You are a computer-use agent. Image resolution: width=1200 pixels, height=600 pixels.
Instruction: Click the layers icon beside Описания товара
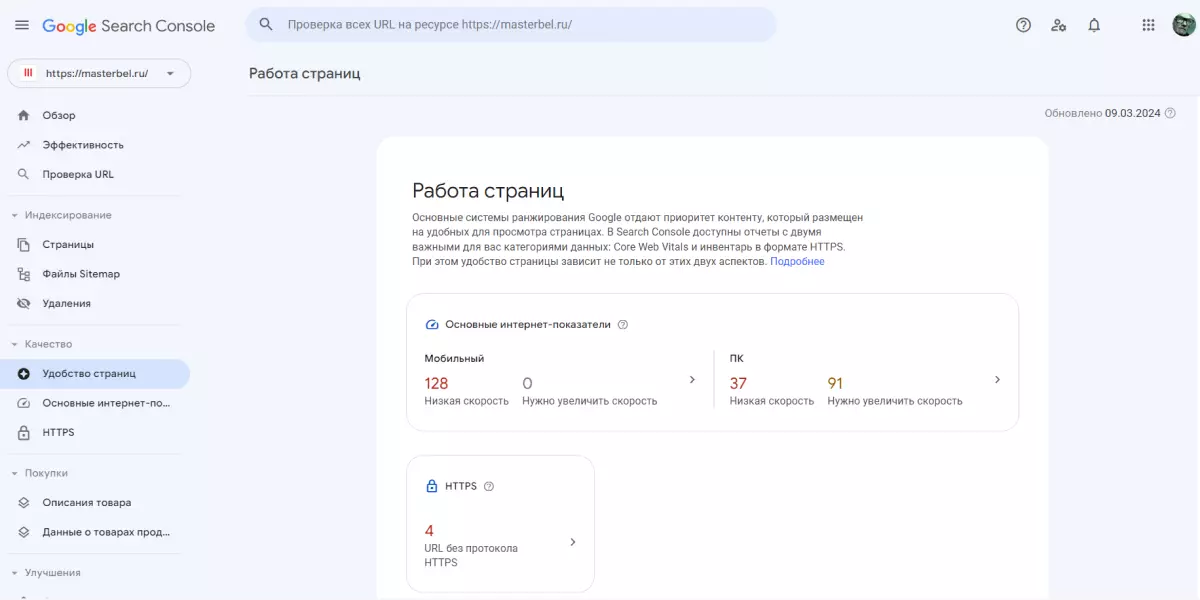point(24,503)
